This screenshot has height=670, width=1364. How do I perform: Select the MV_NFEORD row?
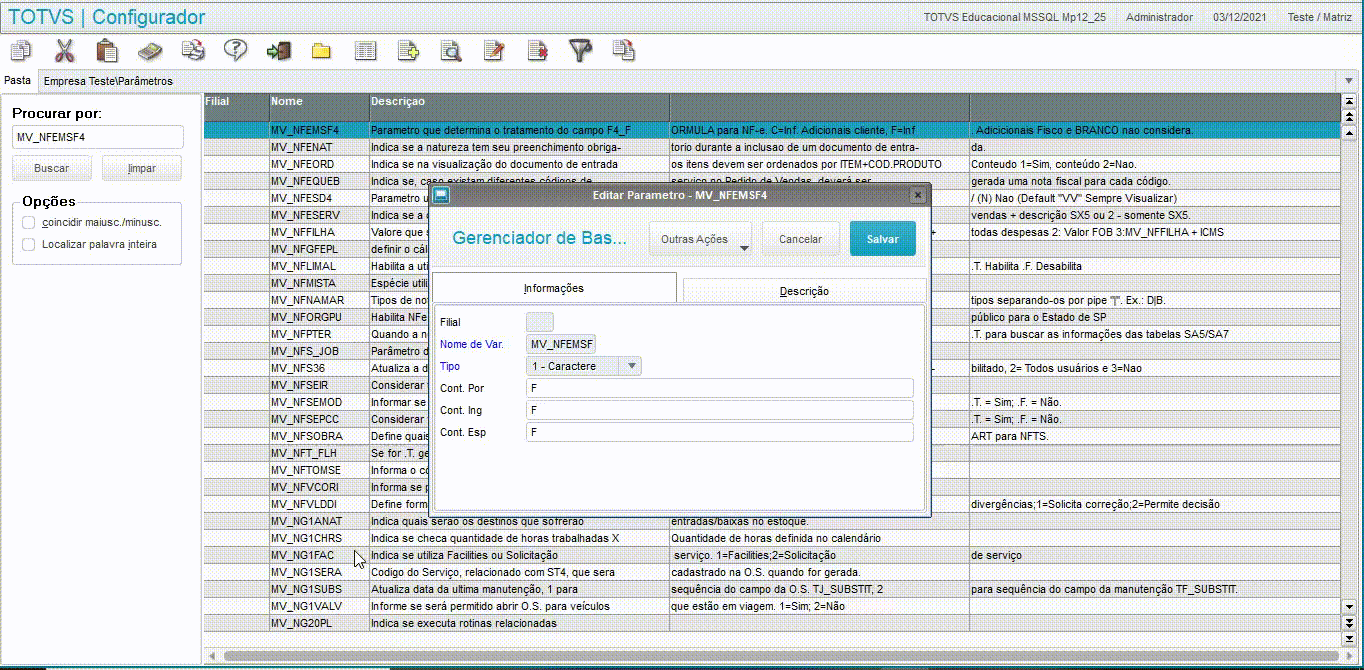771,164
